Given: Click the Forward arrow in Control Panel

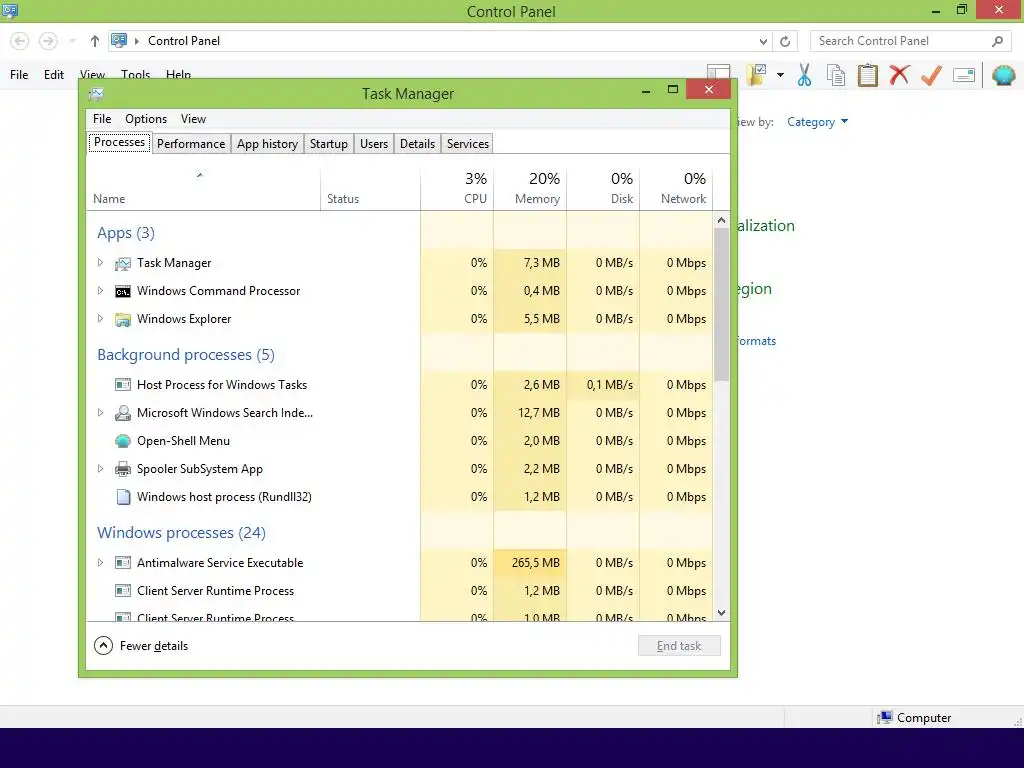Looking at the screenshot, I should click(48, 41).
